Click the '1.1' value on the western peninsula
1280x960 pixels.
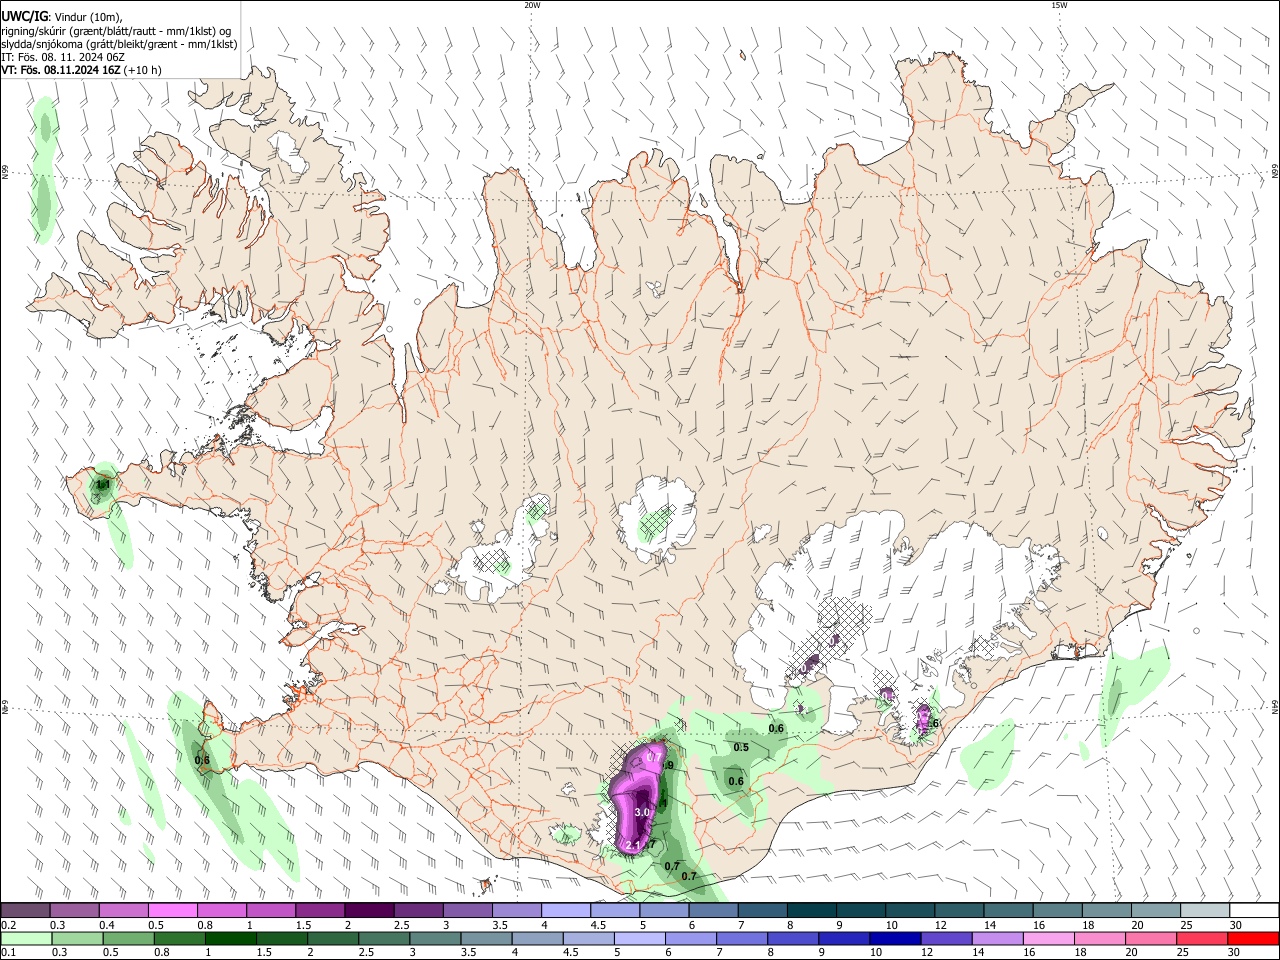102,485
